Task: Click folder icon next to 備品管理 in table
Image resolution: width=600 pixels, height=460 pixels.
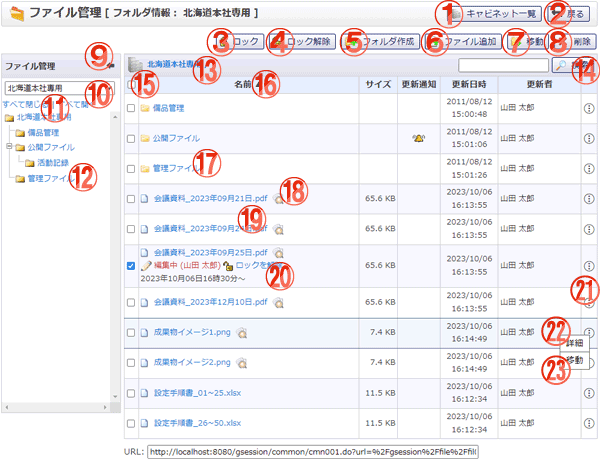Action: (145, 108)
